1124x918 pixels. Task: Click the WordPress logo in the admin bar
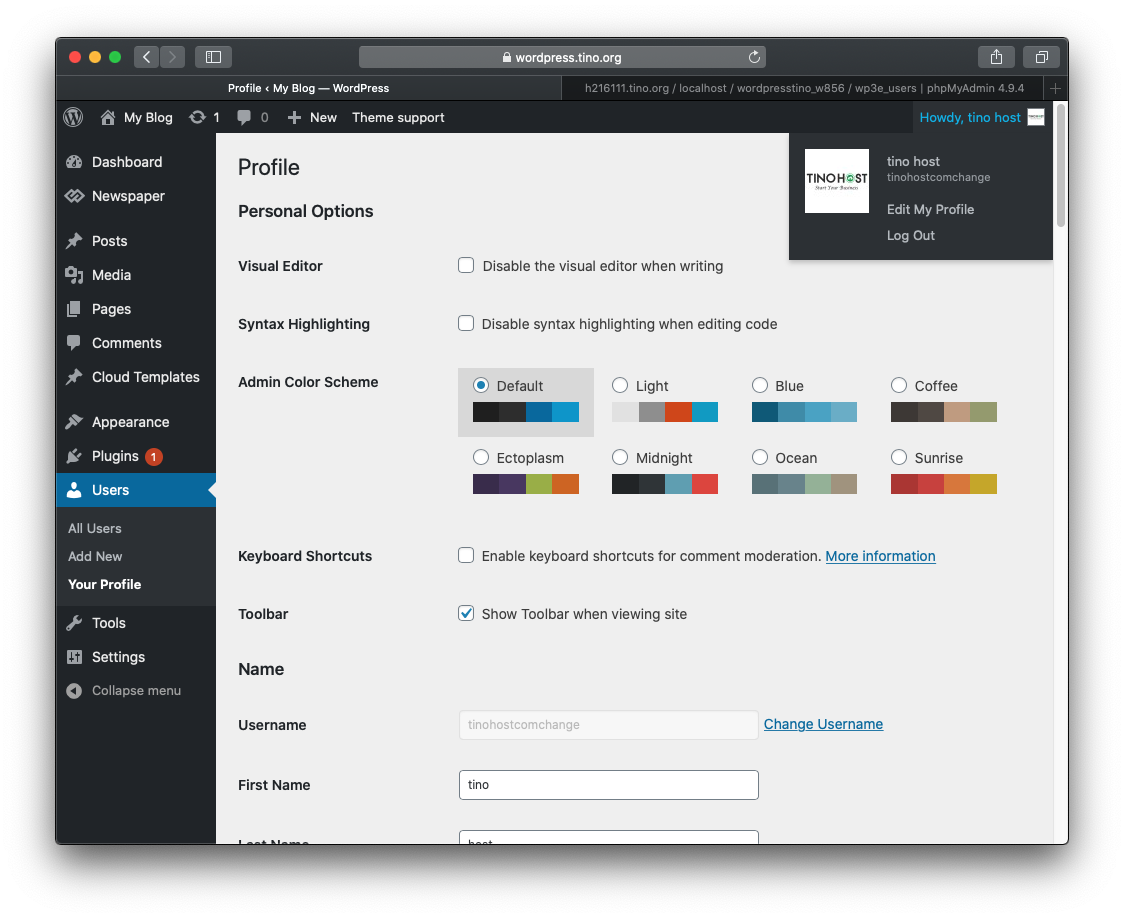pyautogui.click(x=72, y=117)
